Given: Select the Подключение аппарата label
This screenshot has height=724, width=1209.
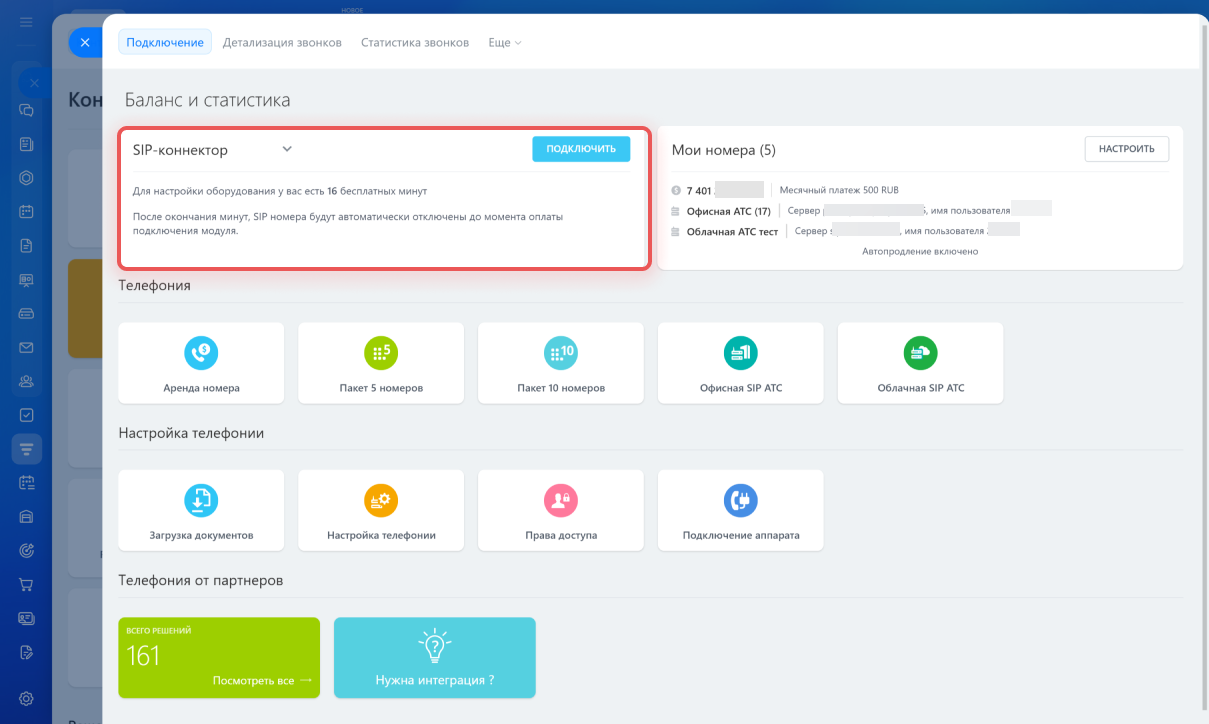Looking at the screenshot, I should pyautogui.click(x=741, y=535).
